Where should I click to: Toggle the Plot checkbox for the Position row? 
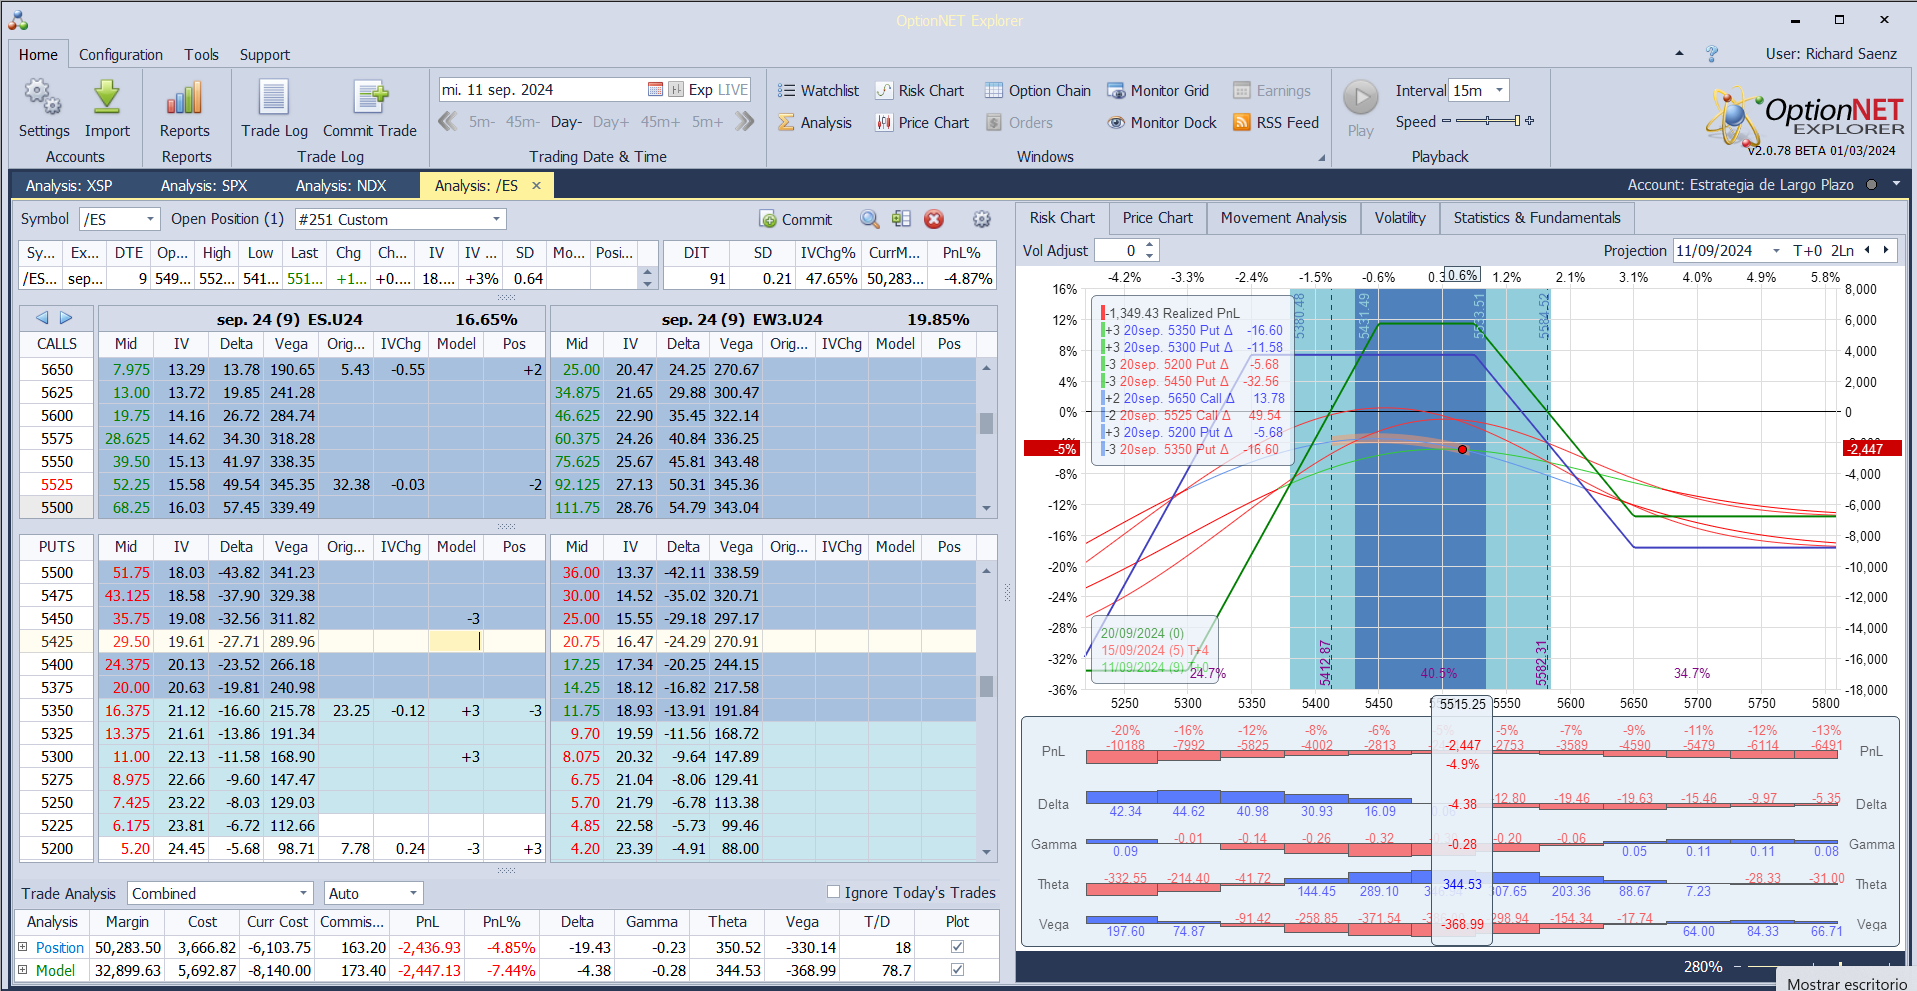(x=957, y=946)
